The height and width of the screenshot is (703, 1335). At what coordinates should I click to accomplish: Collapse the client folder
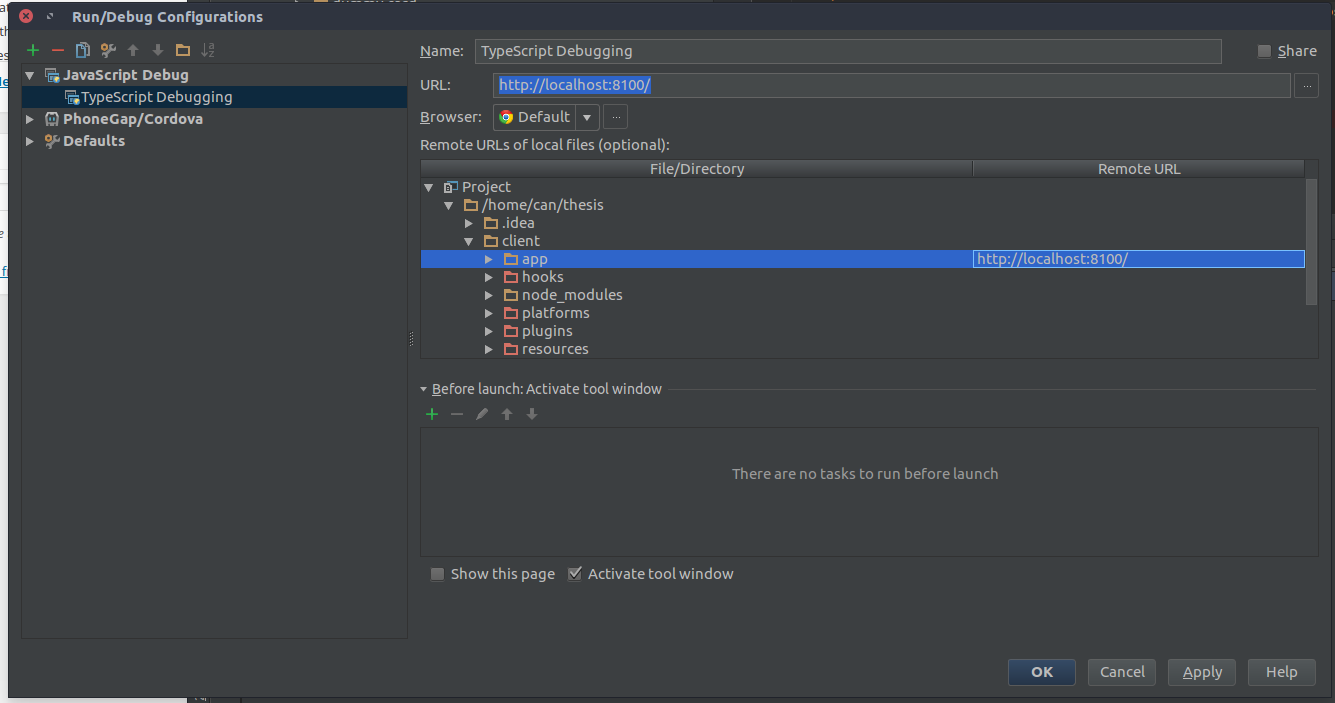coord(469,241)
